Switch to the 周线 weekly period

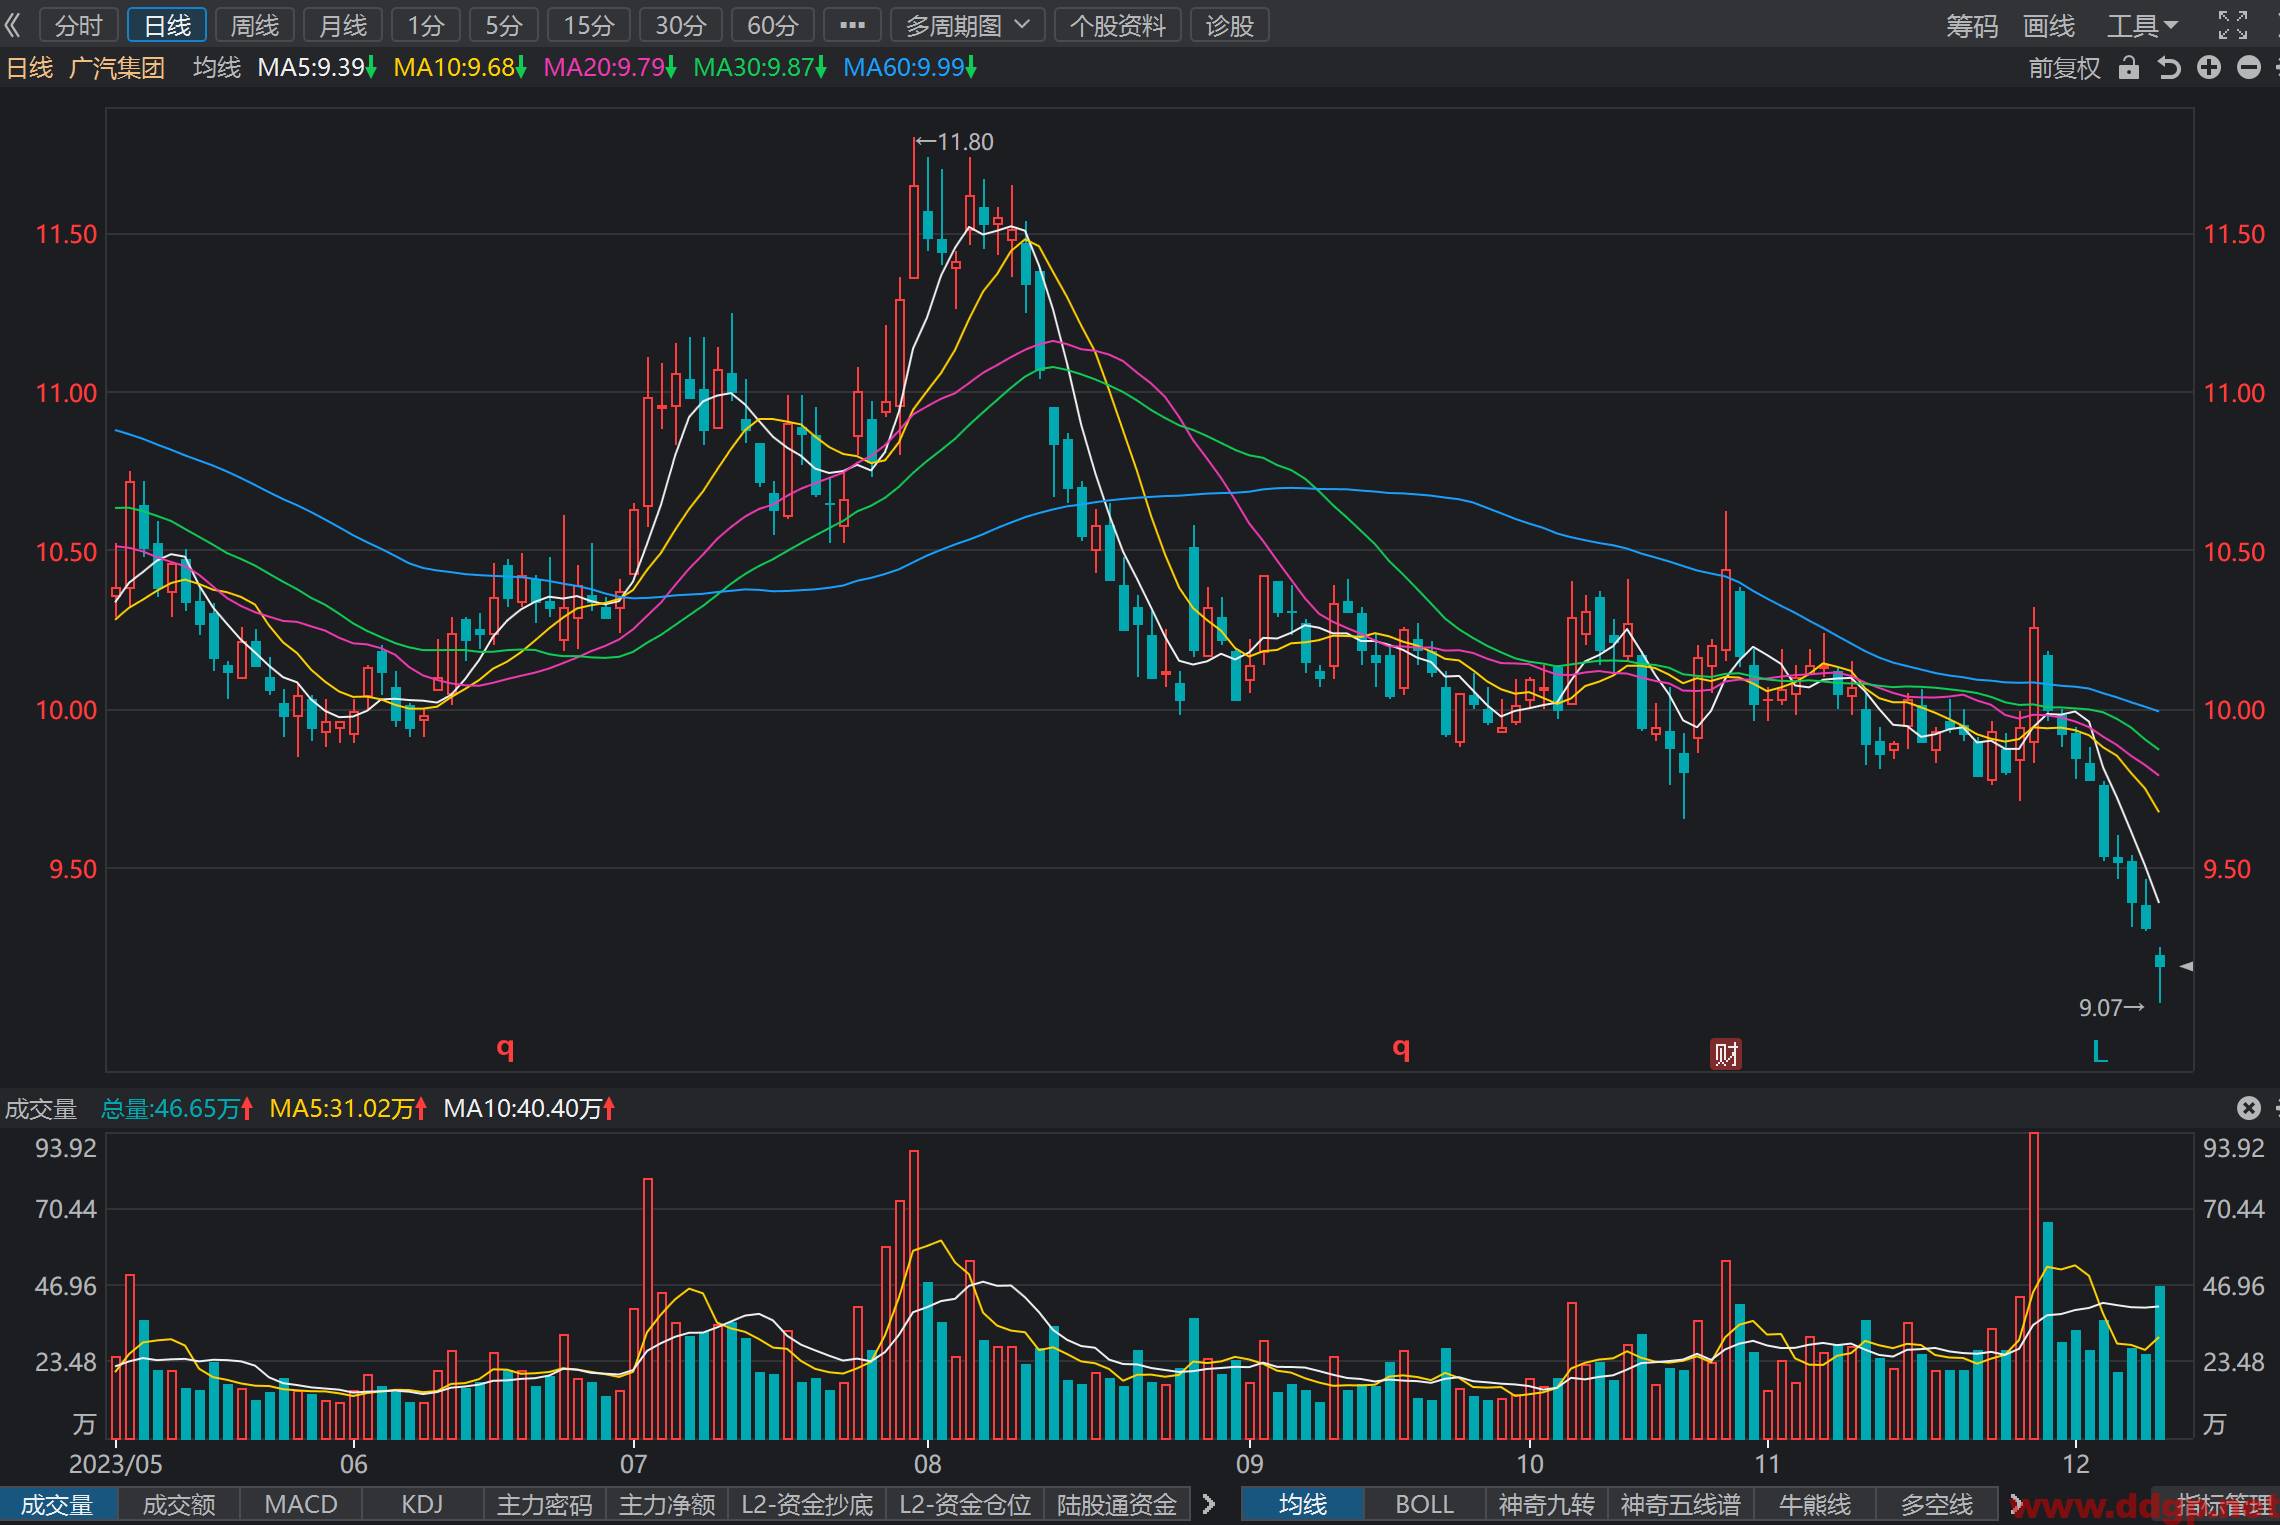[254, 25]
